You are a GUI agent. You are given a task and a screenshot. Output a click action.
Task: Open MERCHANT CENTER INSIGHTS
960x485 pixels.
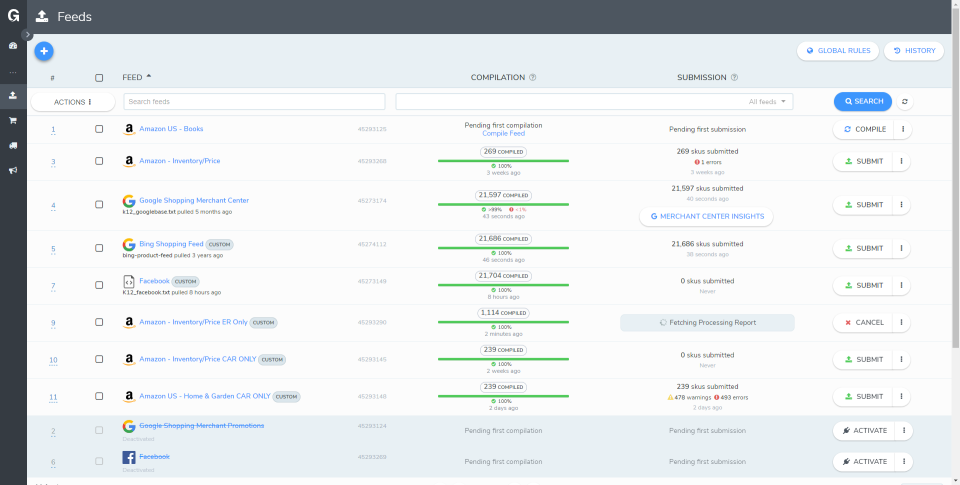pos(706,216)
